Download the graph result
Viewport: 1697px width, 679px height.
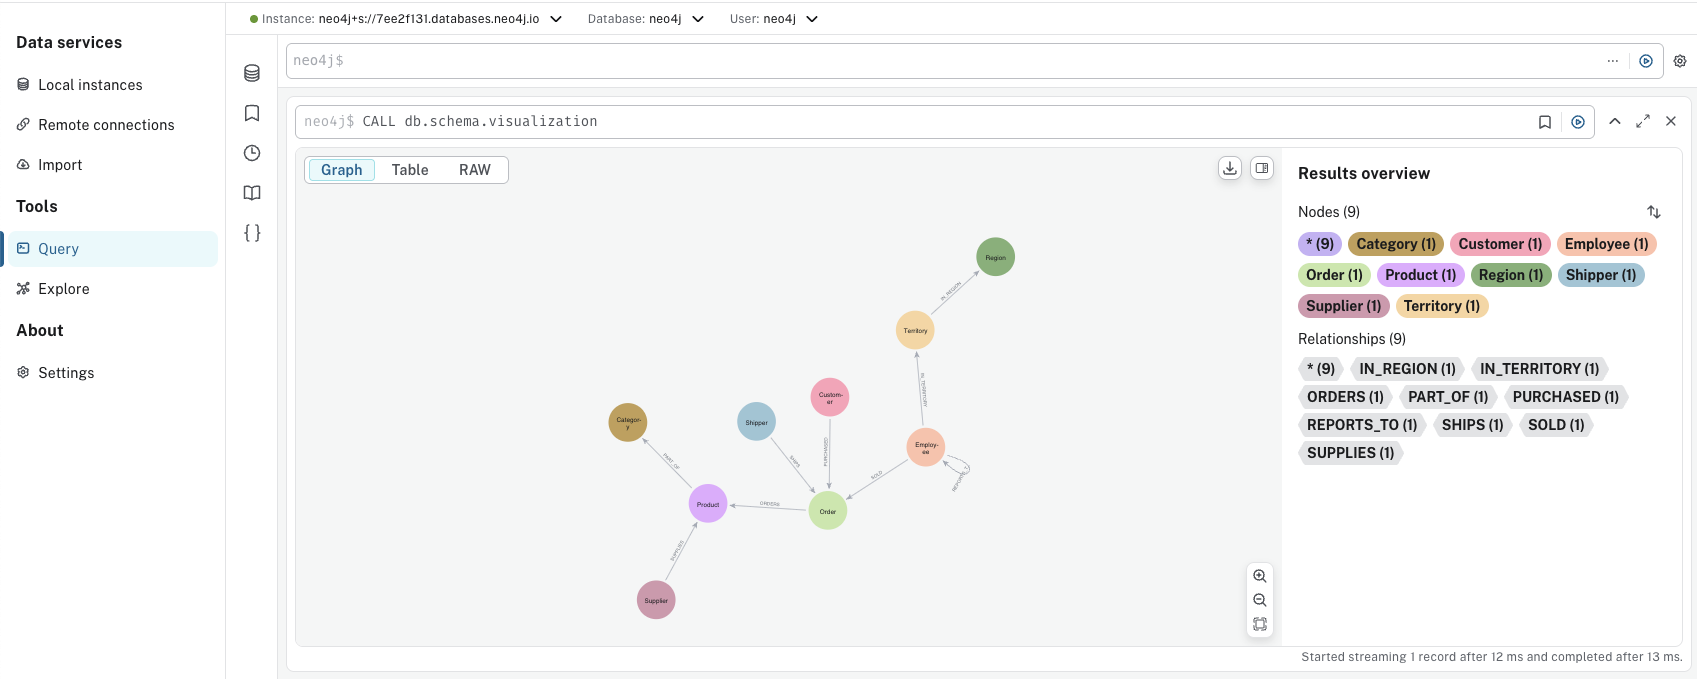[1230, 168]
